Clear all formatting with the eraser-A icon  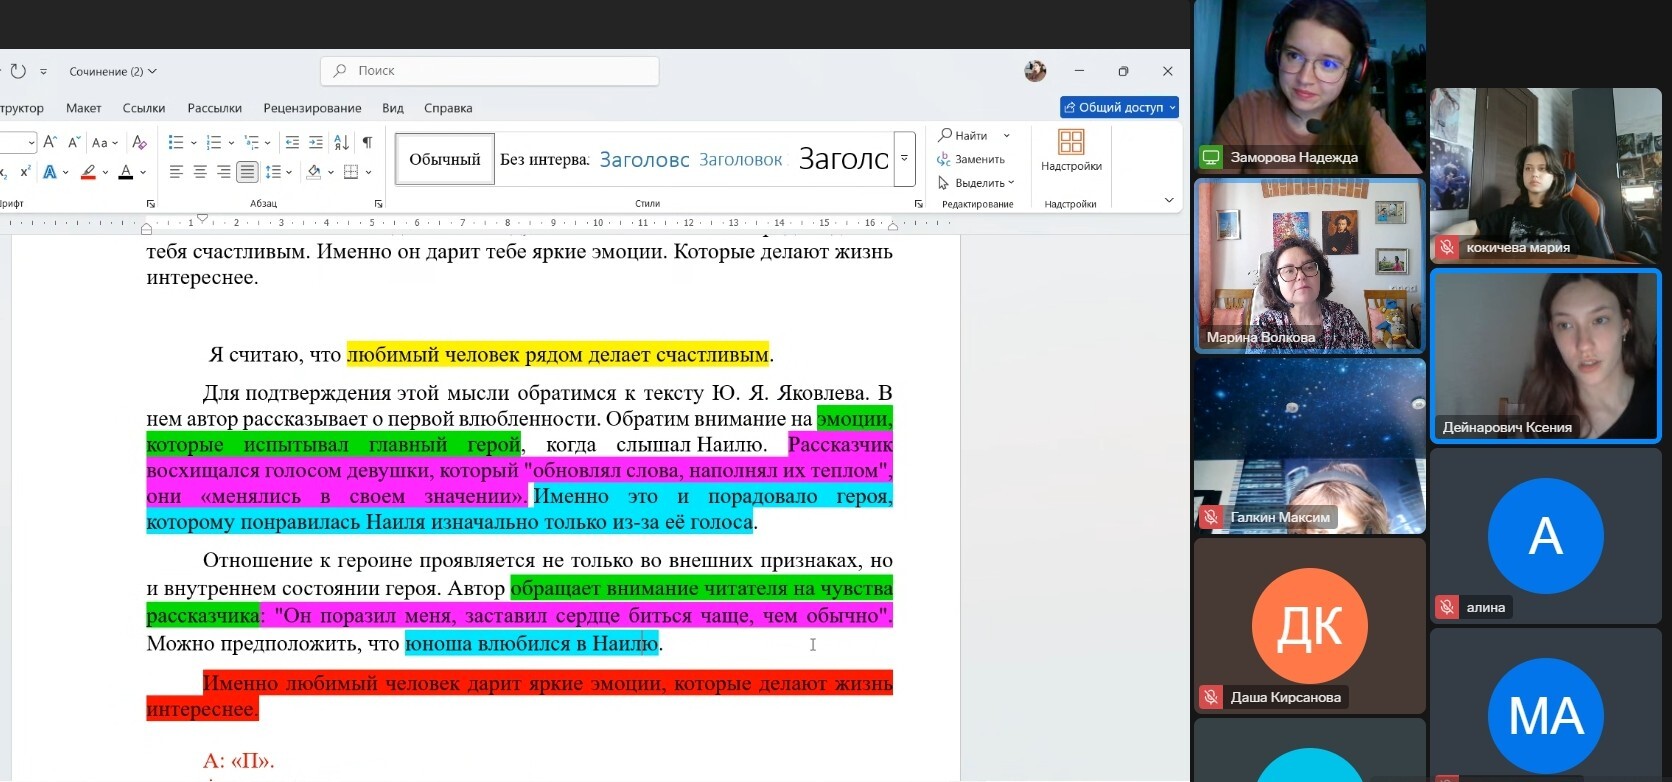pyautogui.click(x=139, y=142)
